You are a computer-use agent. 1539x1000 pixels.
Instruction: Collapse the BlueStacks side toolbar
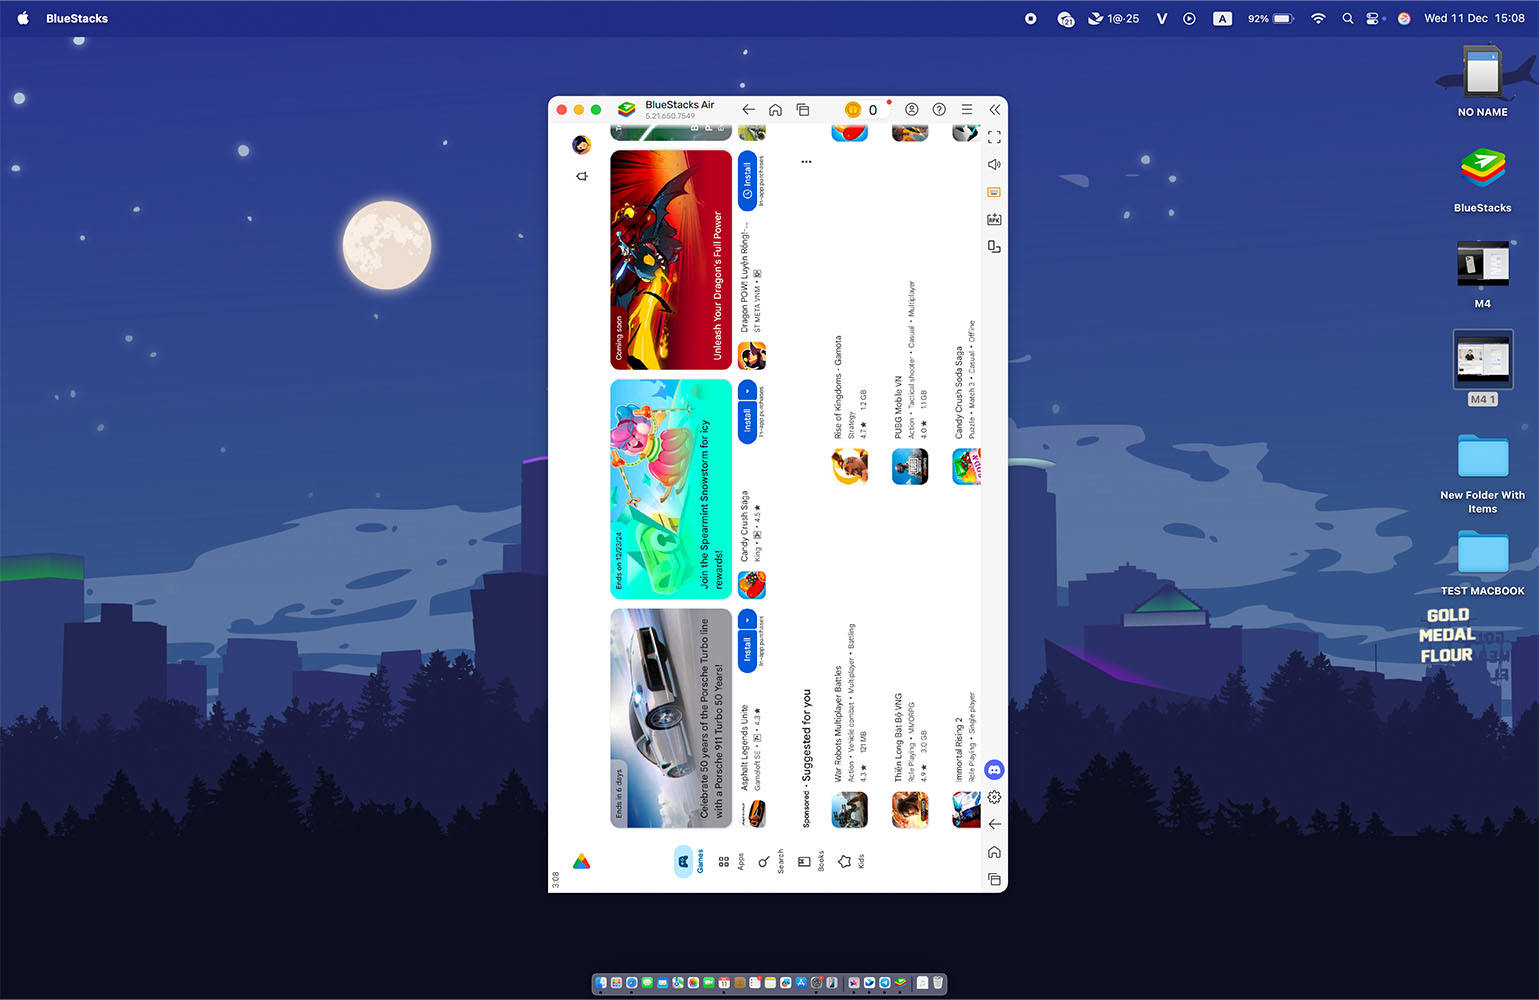[994, 109]
